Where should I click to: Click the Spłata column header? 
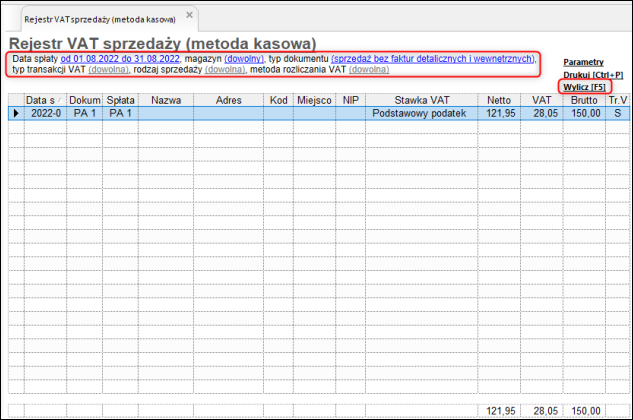tap(120, 100)
